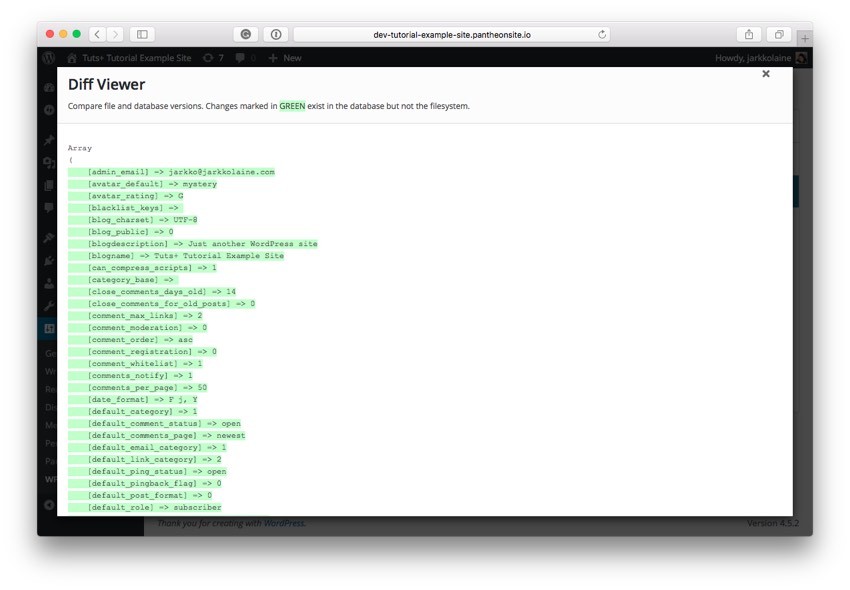
Task: Click the word Array in the diff
Action: click(x=80, y=148)
